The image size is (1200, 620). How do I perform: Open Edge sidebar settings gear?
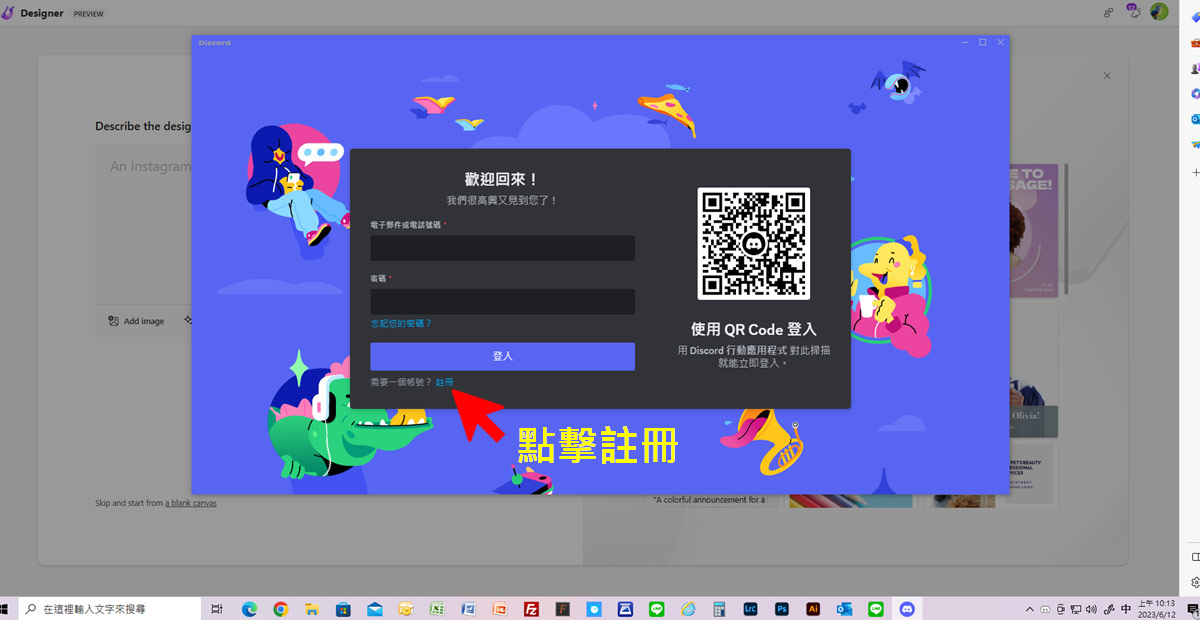point(1195,582)
